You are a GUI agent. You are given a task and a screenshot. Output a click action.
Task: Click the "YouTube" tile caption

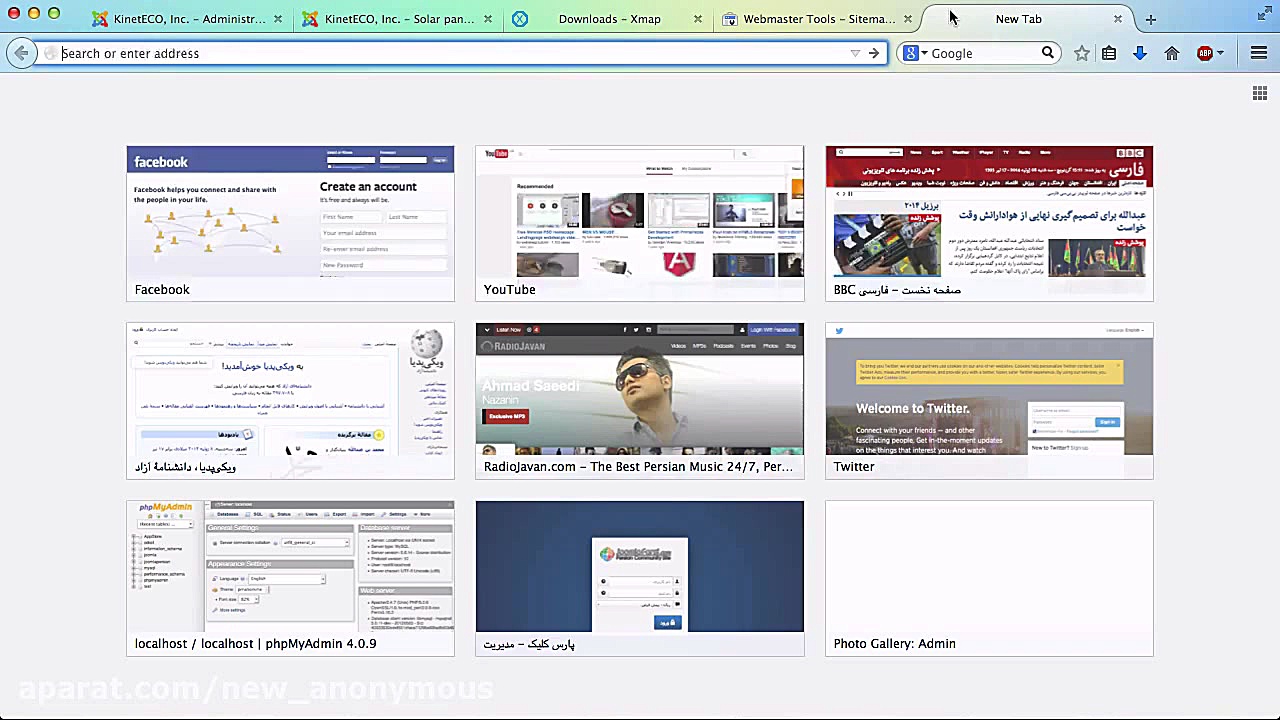tap(510, 290)
